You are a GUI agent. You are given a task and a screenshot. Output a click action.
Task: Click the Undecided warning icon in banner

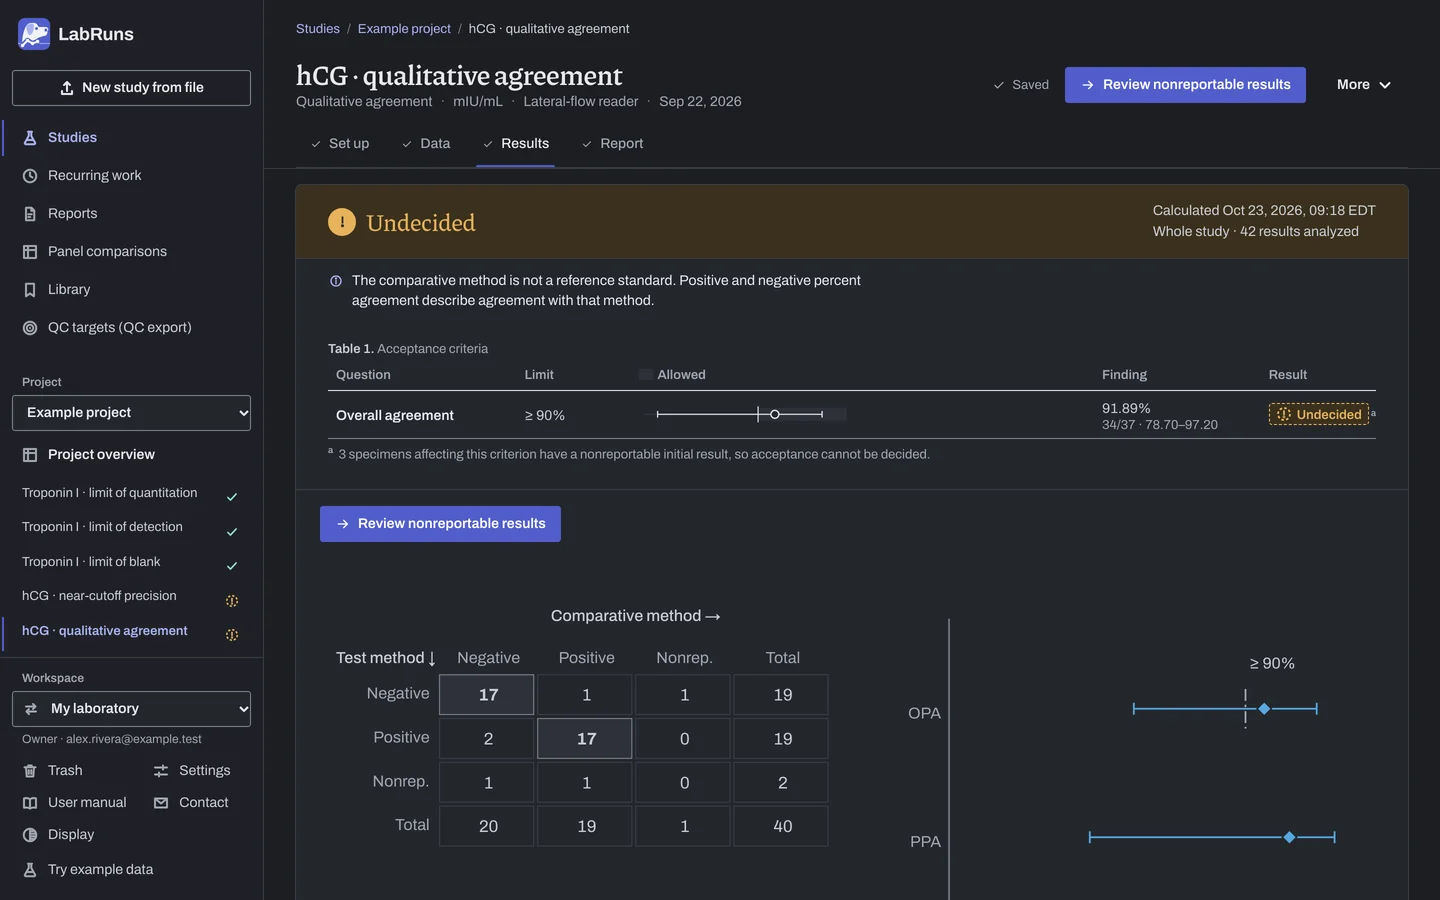coord(342,222)
